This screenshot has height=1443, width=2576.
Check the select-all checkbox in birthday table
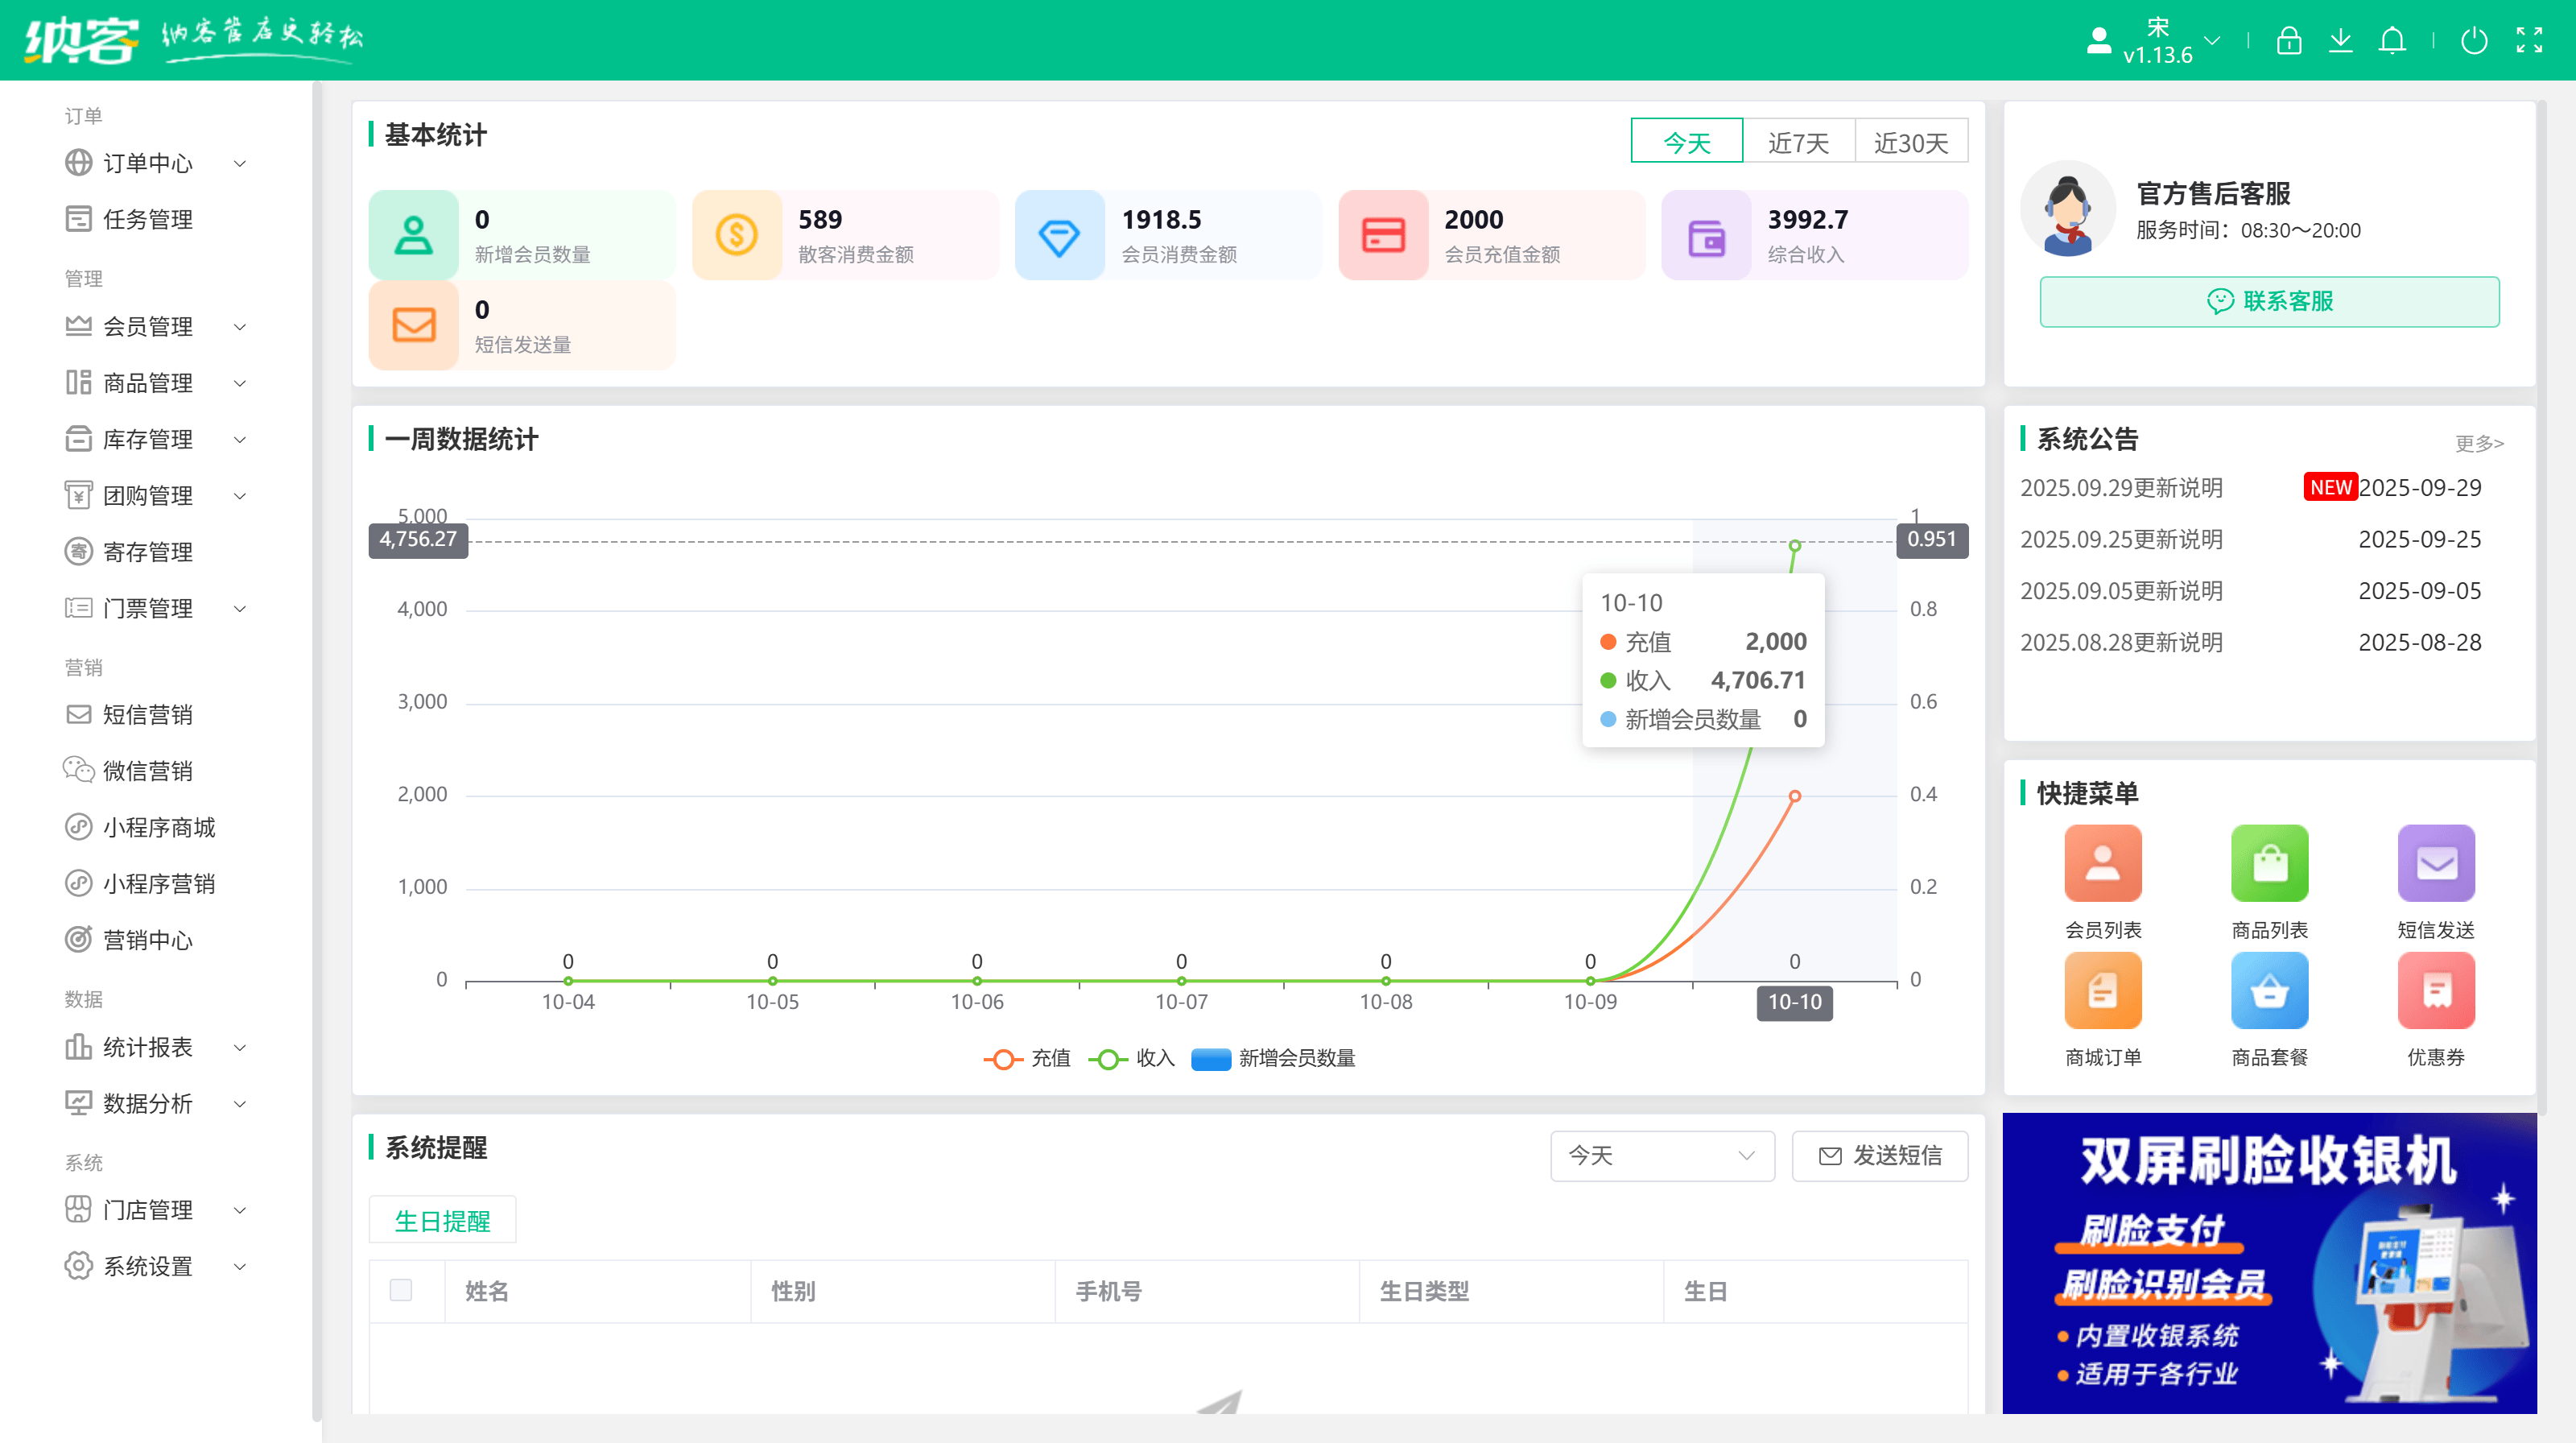(x=401, y=1290)
